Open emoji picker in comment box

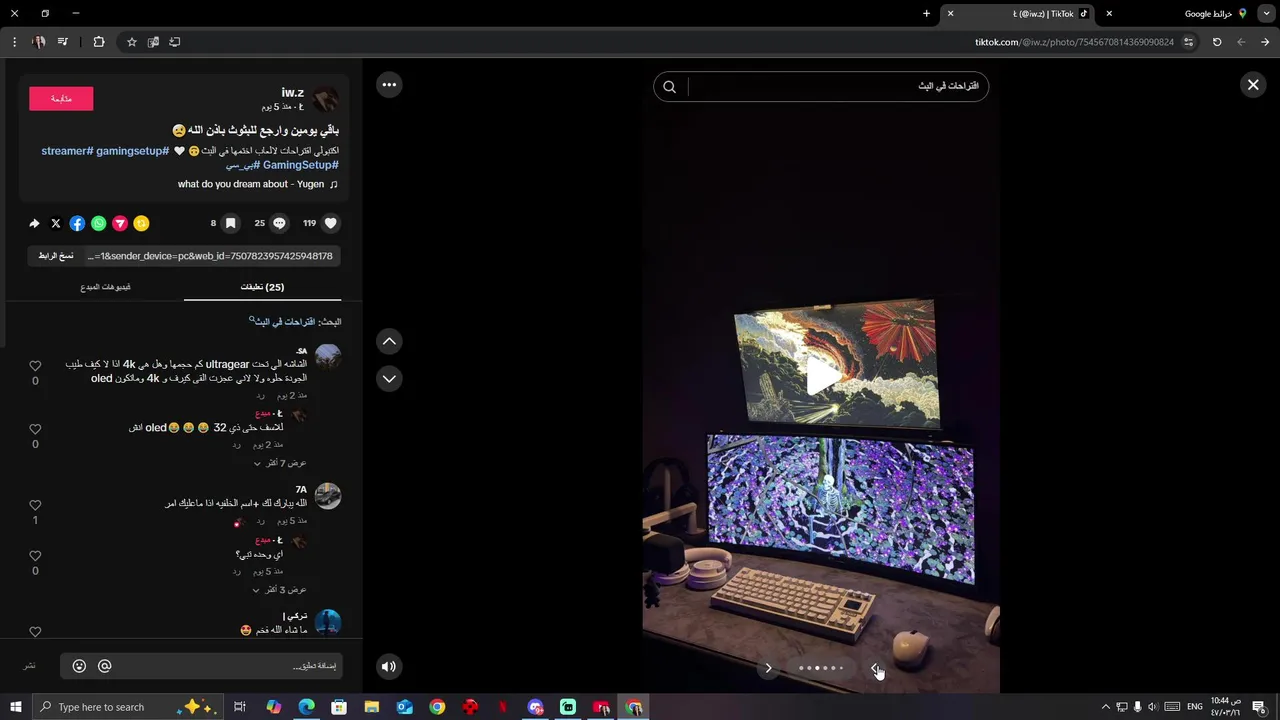pos(79,666)
